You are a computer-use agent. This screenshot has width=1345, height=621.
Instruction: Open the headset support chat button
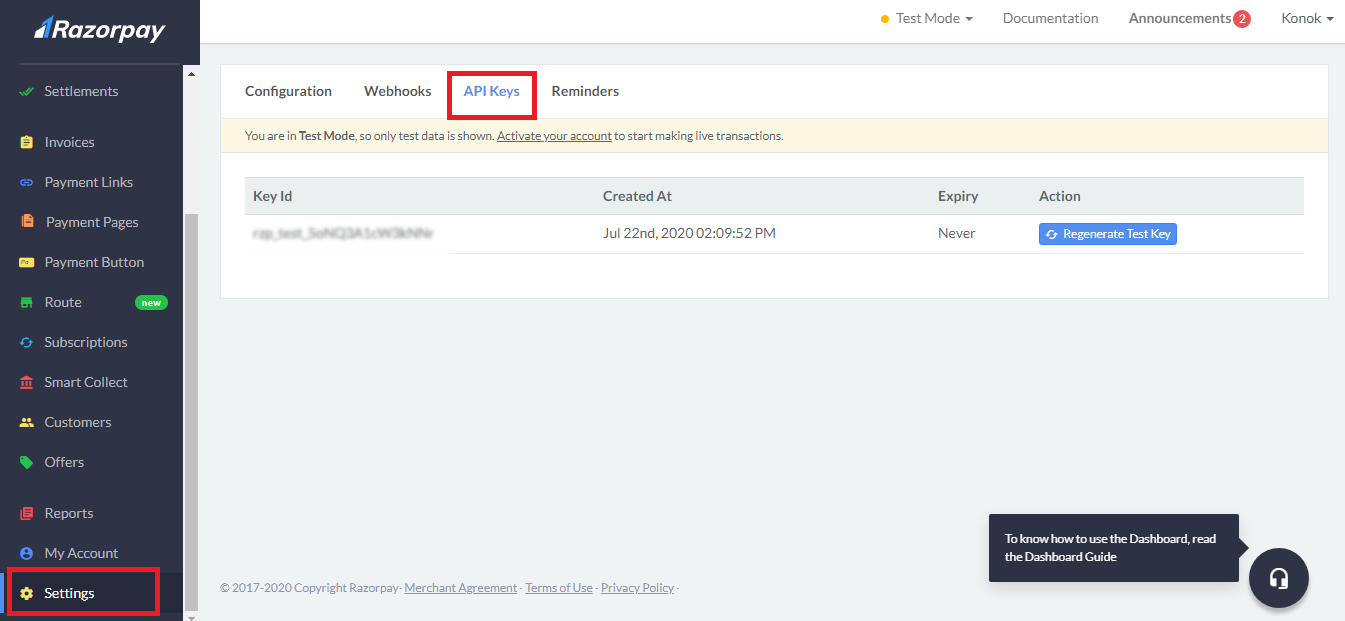tap(1278, 578)
